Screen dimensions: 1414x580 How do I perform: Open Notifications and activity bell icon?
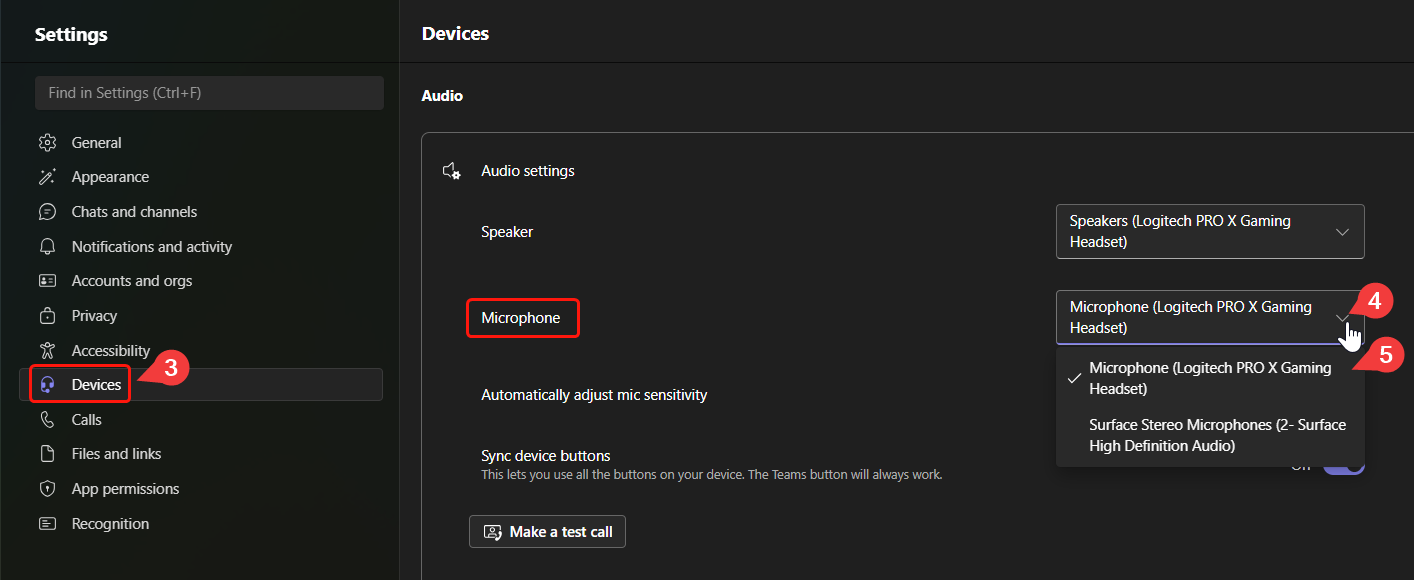[x=47, y=246]
